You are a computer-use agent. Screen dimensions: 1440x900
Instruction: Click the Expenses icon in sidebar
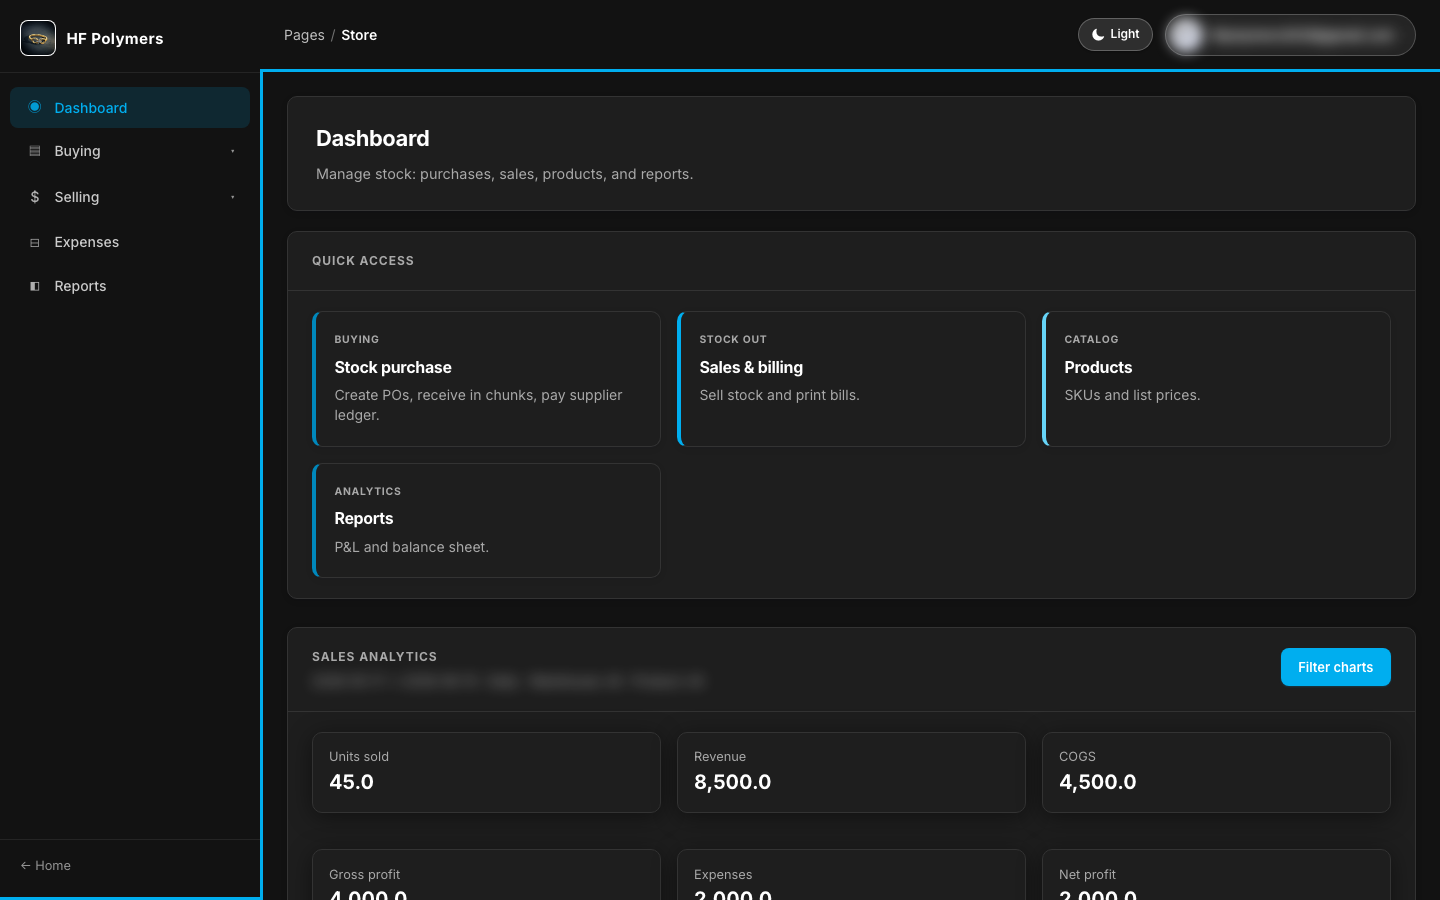coord(35,242)
